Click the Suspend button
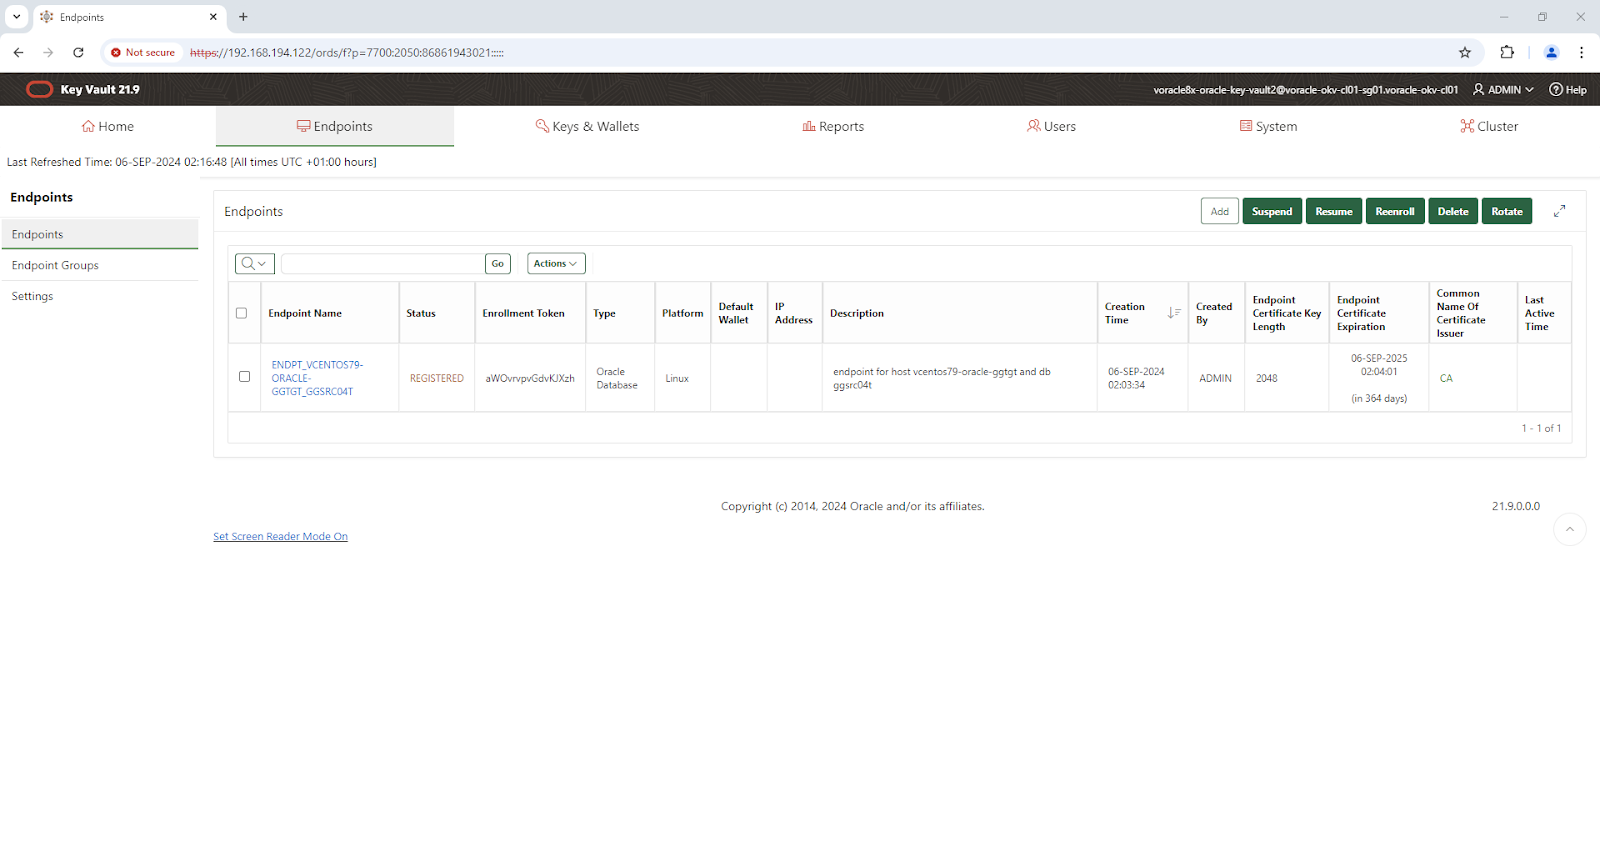The height and width of the screenshot is (867, 1600). 1272,211
